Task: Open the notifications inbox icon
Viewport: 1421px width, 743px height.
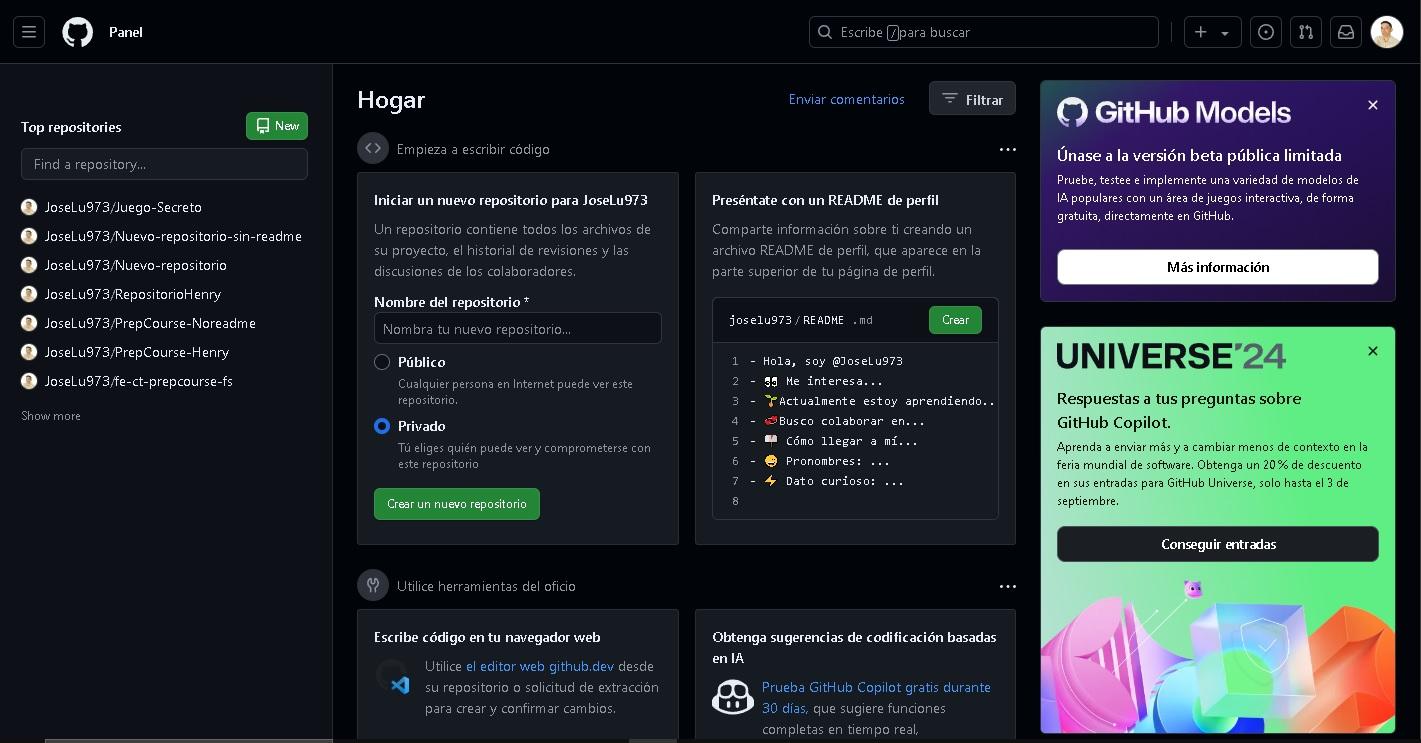Action: pyautogui.click(x=1346, y=32)
